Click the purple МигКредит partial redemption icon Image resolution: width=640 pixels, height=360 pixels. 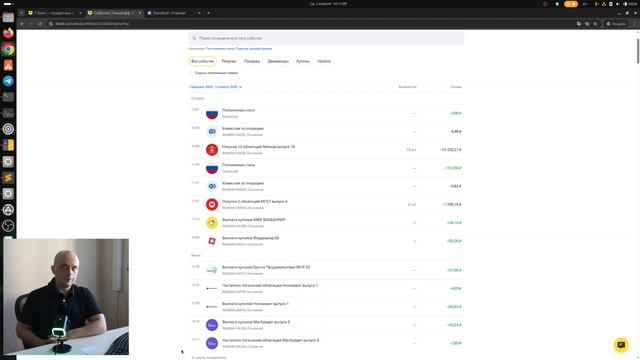click(212, 343)
